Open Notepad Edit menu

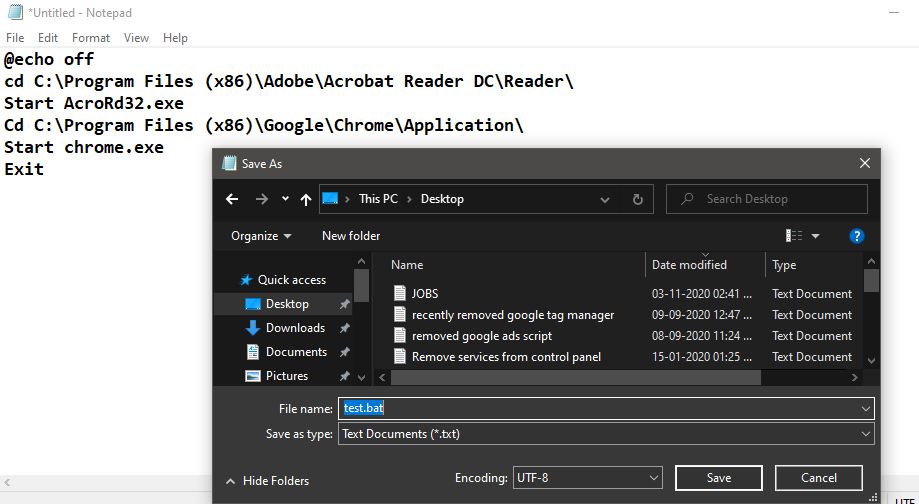coord(47,38)
